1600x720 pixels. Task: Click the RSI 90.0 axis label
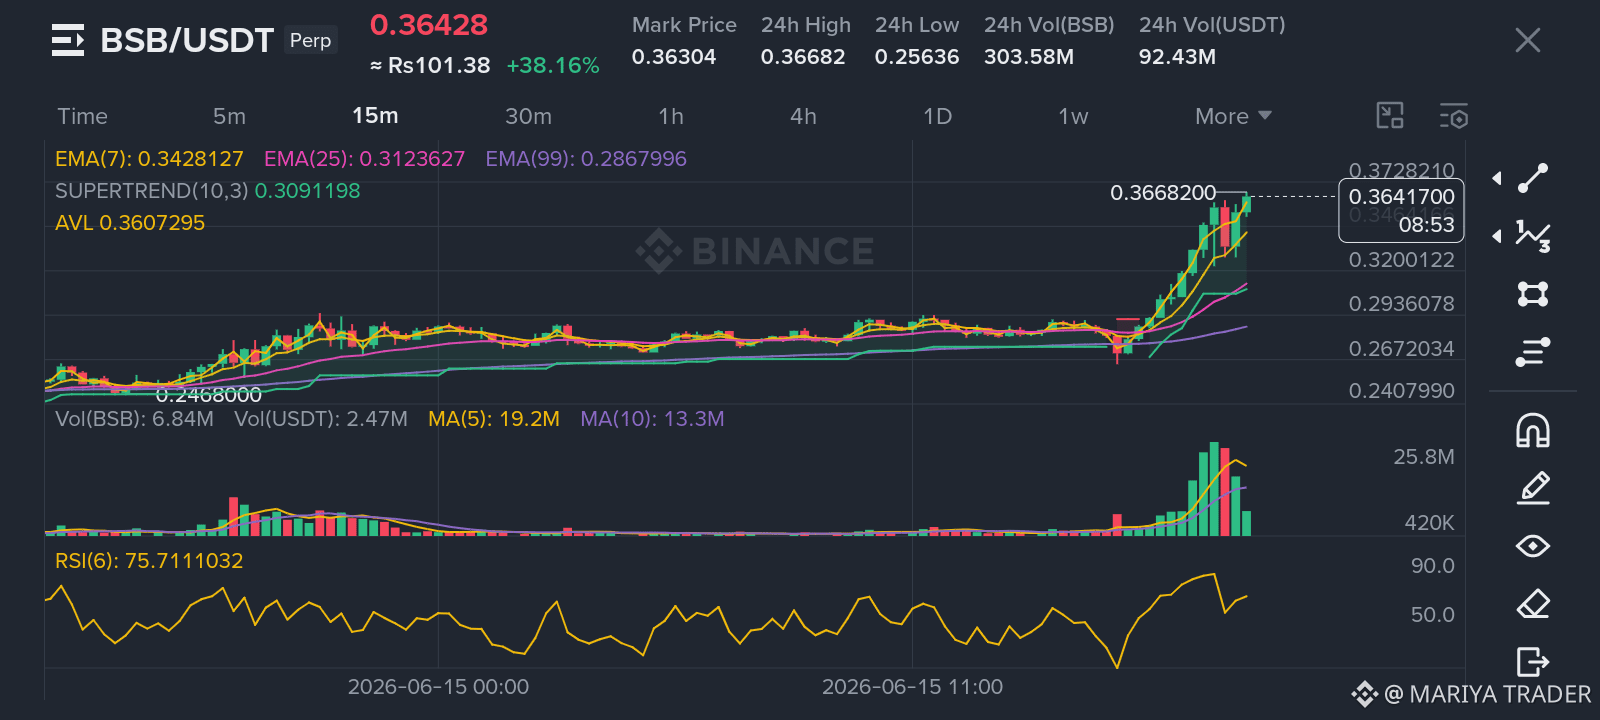(x=1433, y=566)
